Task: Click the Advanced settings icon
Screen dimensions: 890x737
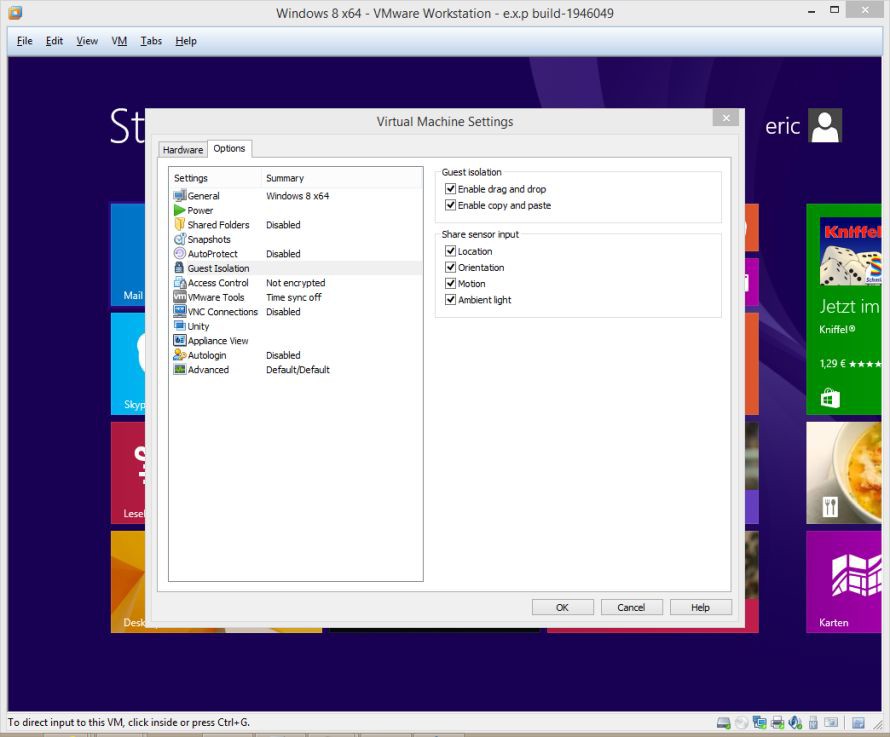Action: click(x=179, y=369)
